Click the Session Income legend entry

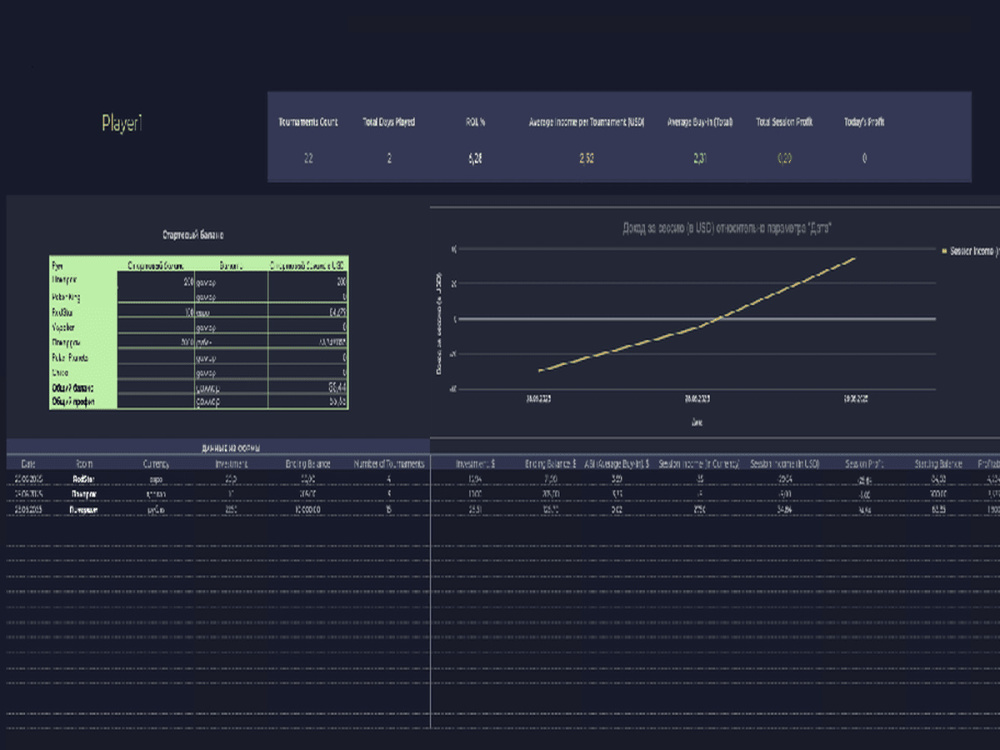tap(969, 251)
